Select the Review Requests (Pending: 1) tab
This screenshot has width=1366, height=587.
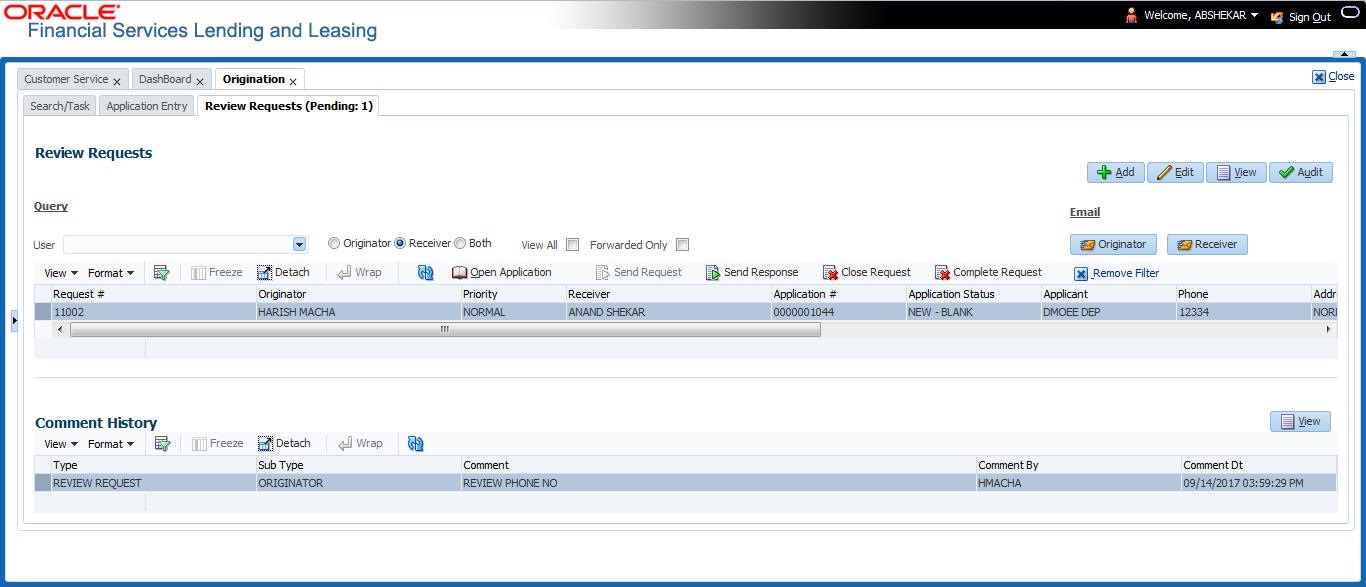pyautogui.click(x=289, y=106)
